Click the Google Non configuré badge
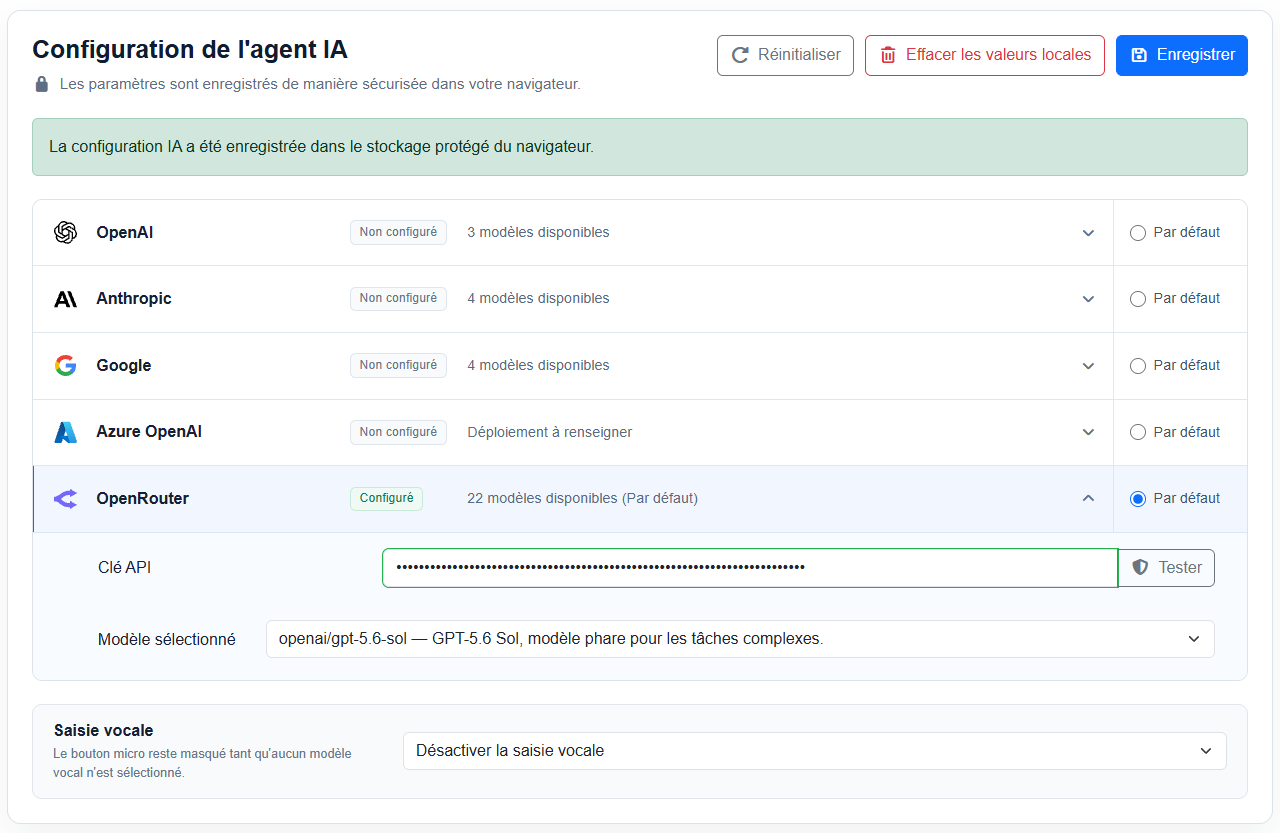Screen dimensions: 1280x833 (398, 365)
